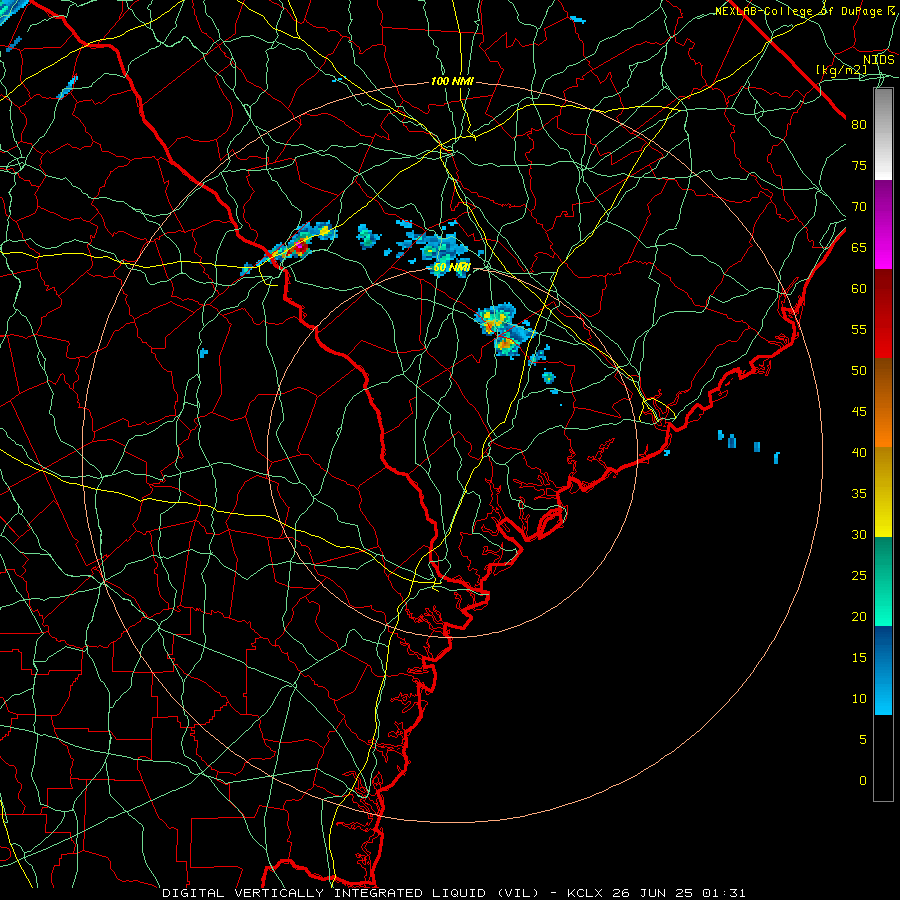The width and height of the screenshot is (900, 900).
Task: Click the 10 value on the VIL scale
Action: pos(859,699)
